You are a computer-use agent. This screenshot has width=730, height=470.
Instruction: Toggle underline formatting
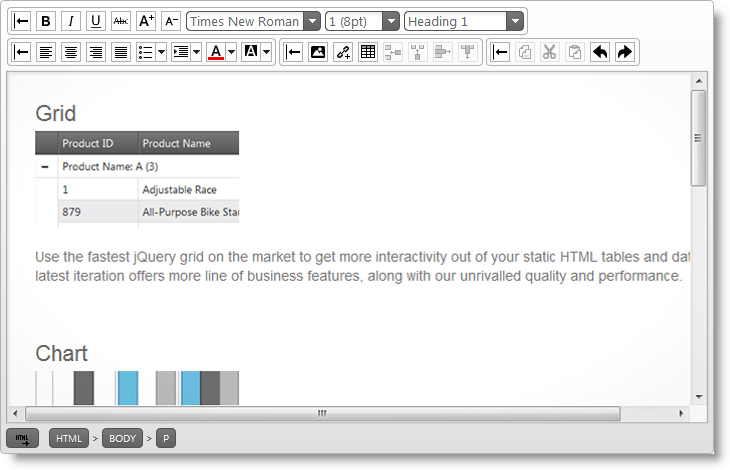pyautogui.click(x=96, y=21)
